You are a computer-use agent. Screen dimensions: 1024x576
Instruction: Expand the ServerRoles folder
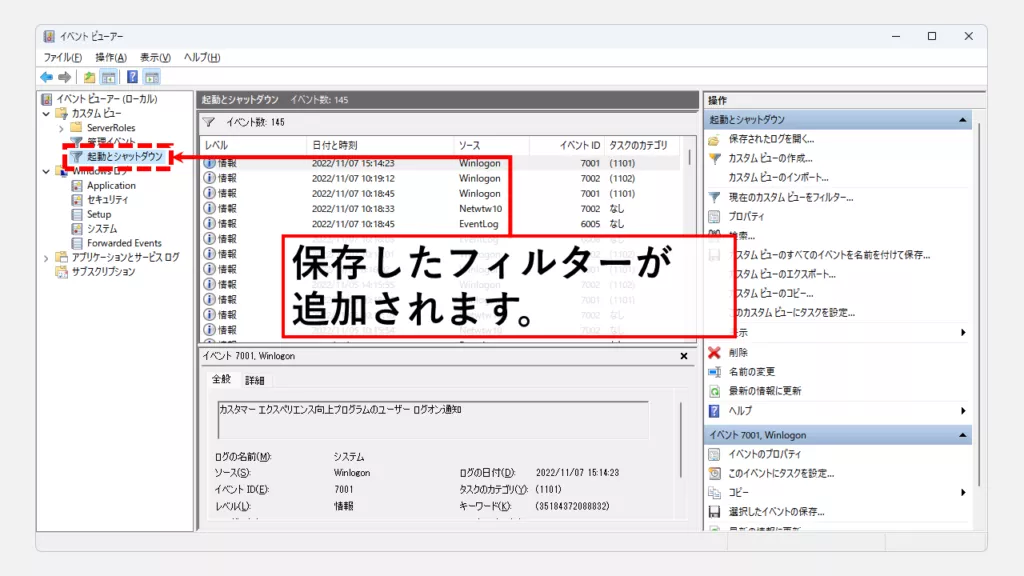pyautogui.click(x=61, y=128)
